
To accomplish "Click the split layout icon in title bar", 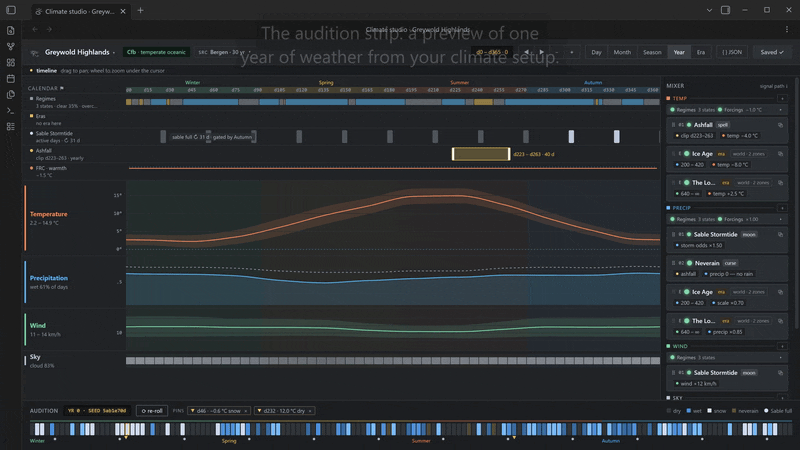I will coord(725,10).
